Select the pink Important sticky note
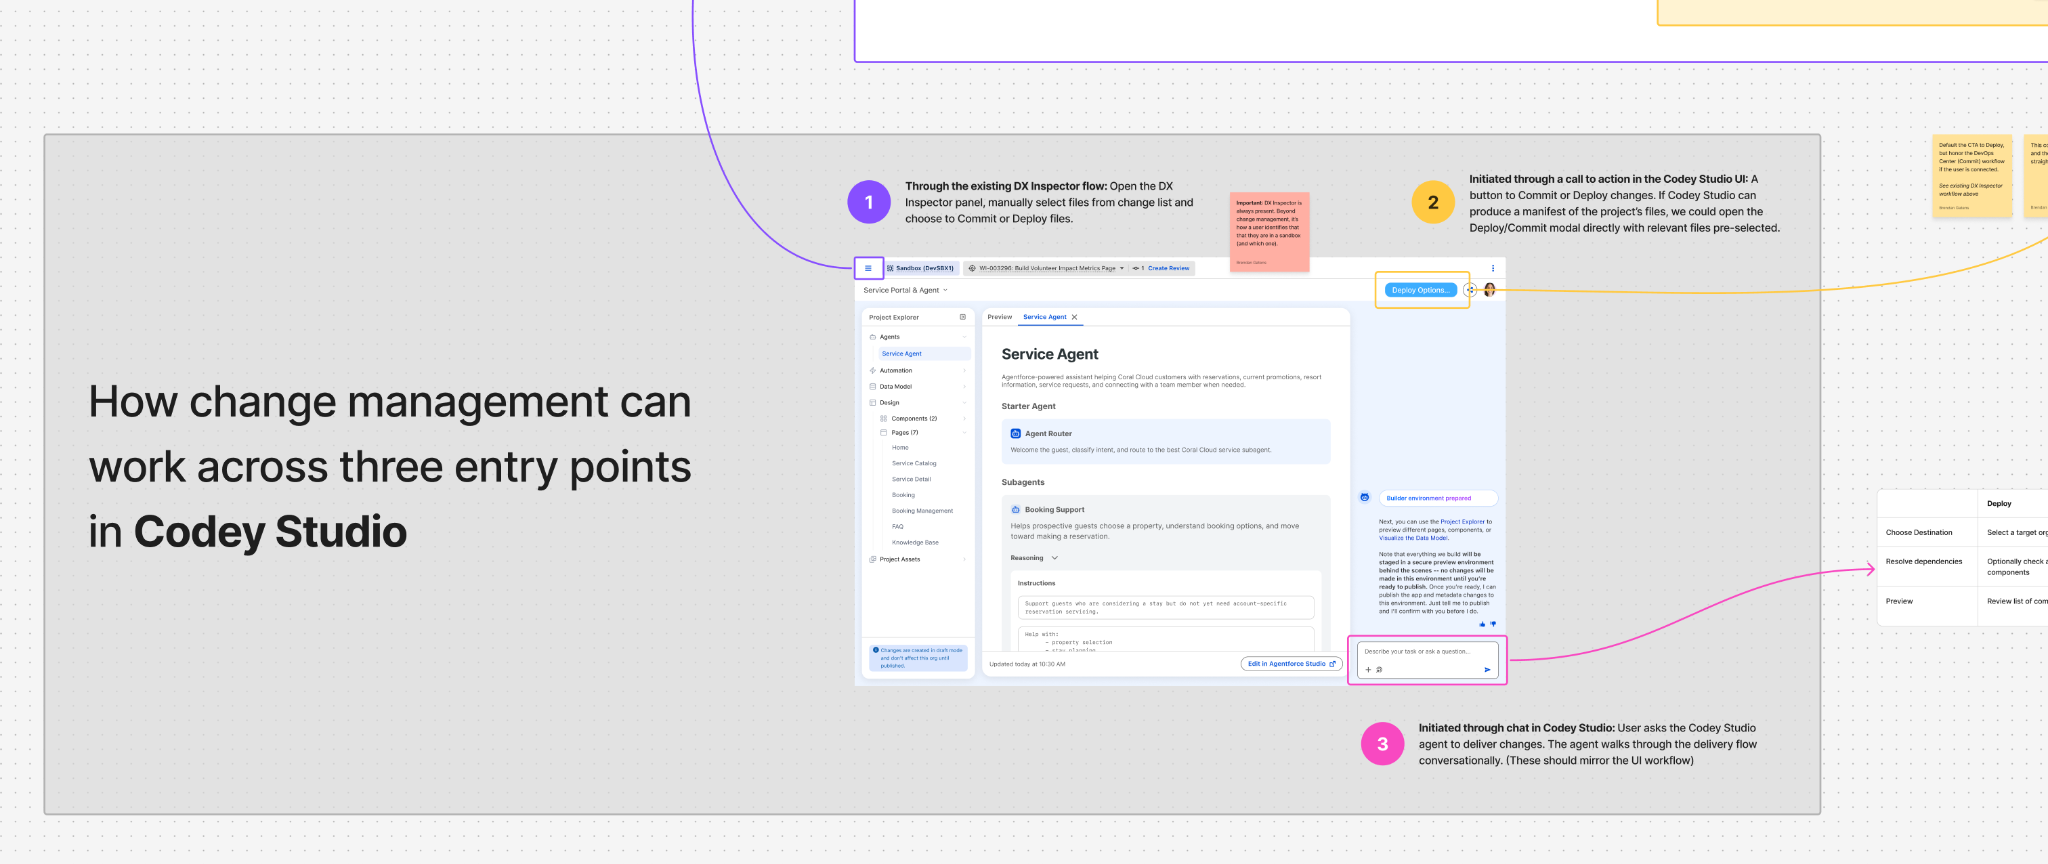Screen dimensions: 2048x864 click(1270, 232)
